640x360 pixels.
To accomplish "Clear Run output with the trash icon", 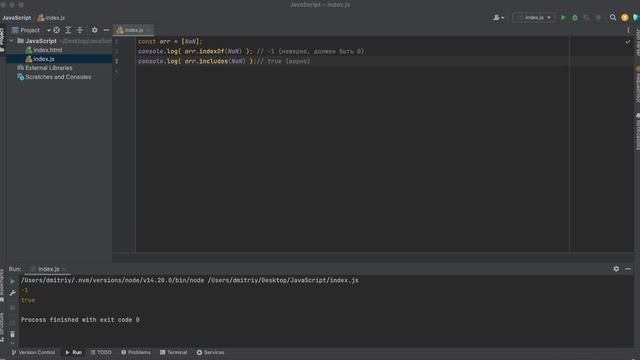I will [12, 334].
